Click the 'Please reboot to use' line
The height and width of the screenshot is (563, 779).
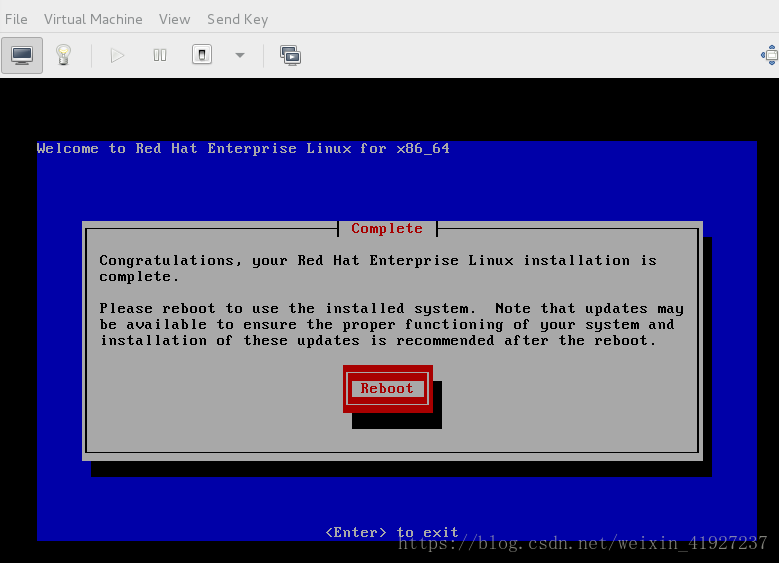391,309
